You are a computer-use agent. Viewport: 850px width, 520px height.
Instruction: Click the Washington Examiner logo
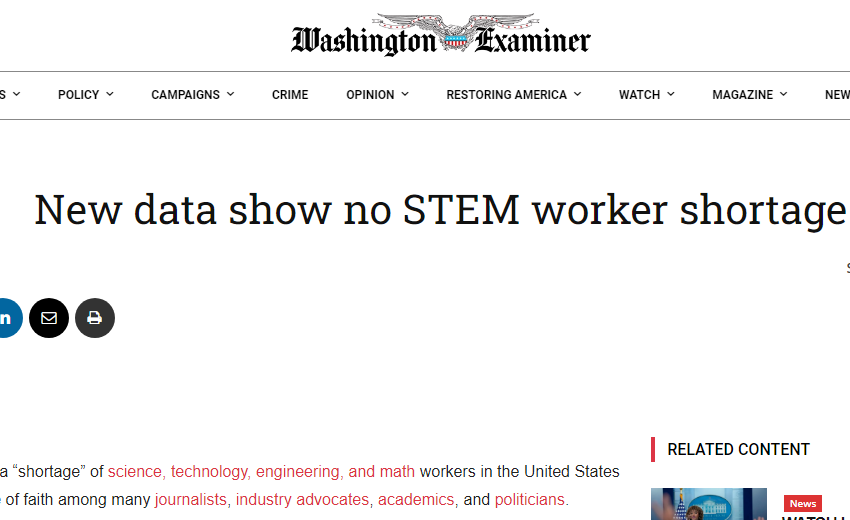[441, 38]
